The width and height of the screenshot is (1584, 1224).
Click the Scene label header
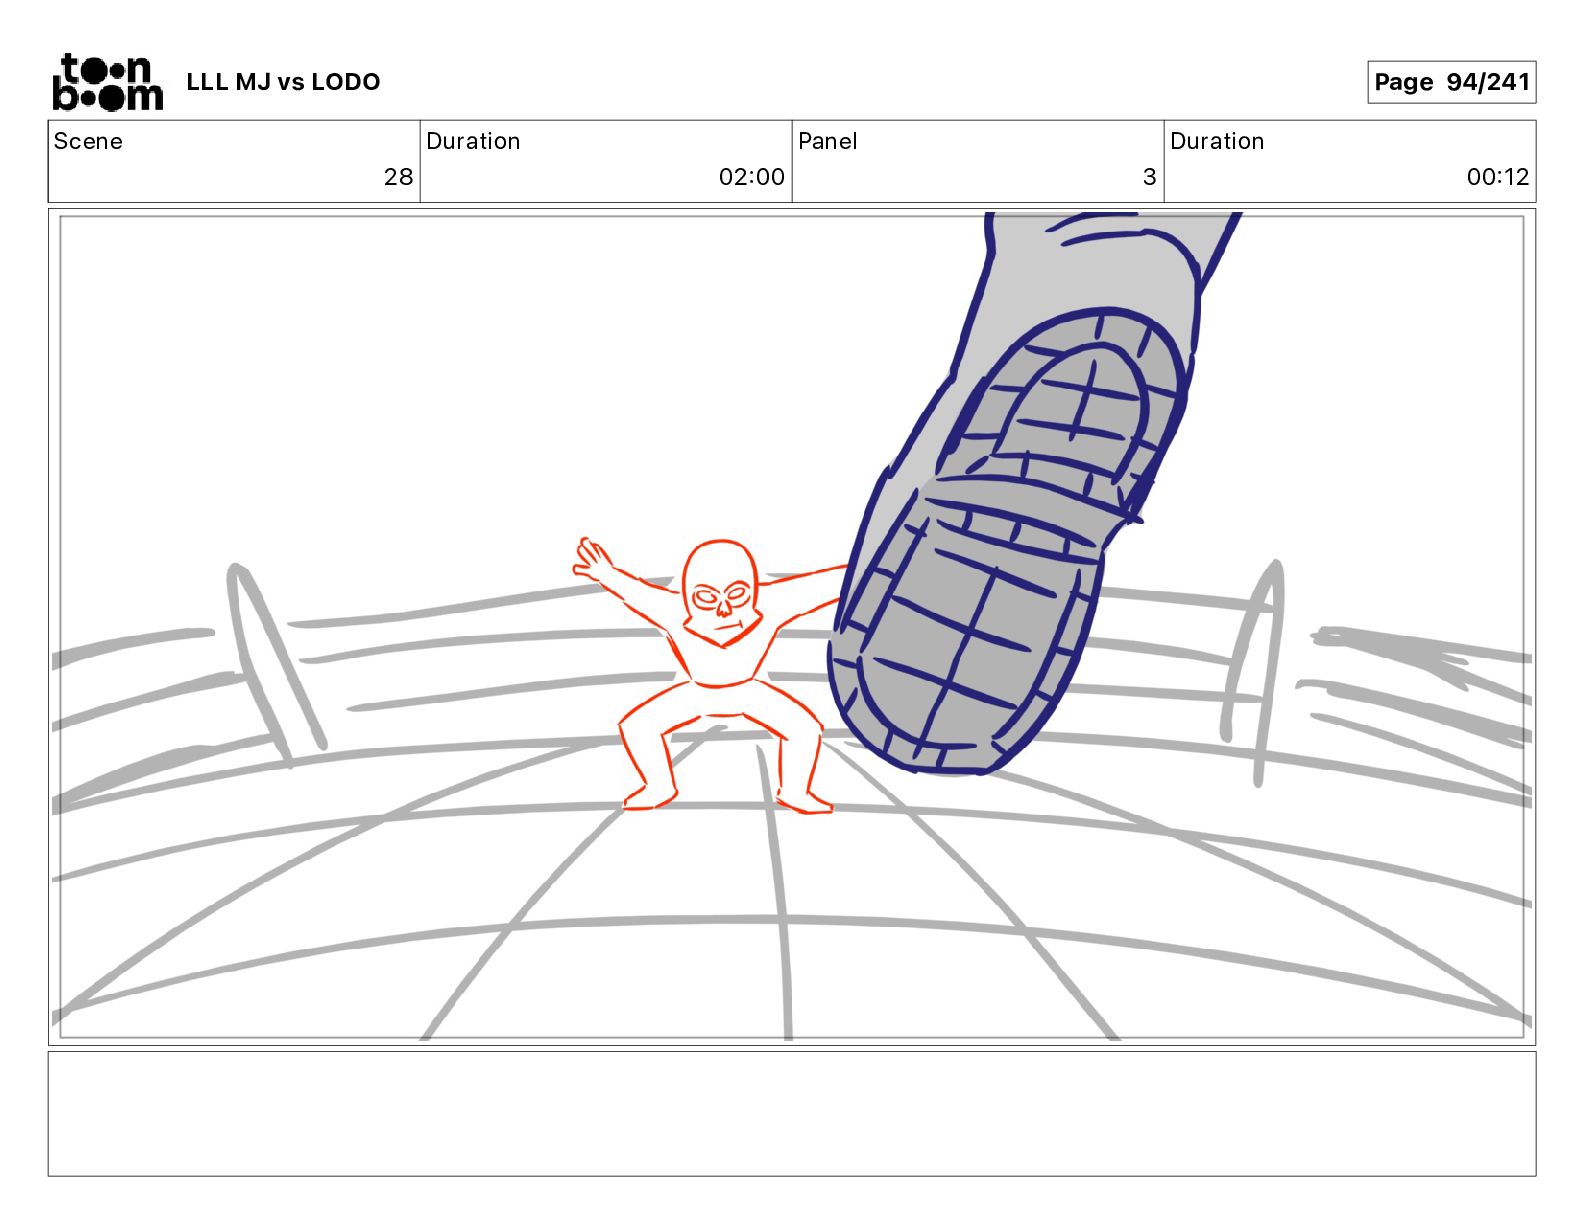[x=88, y=141]
